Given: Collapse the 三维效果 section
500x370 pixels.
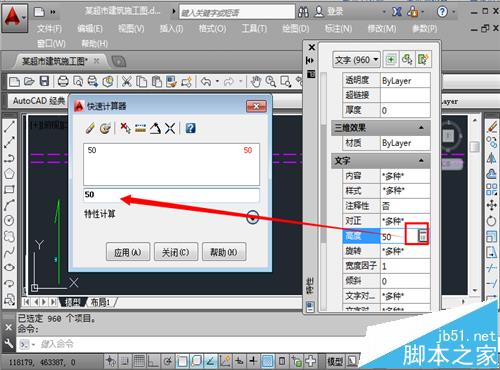Looking at the screenshot, I should pos(421,128).
